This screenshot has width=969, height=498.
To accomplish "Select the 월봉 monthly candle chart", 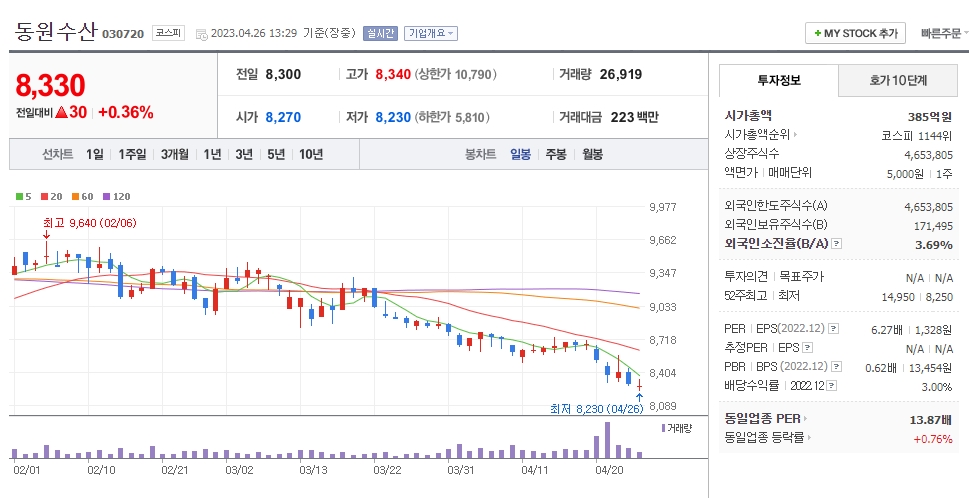I will (x=592, y=154).
